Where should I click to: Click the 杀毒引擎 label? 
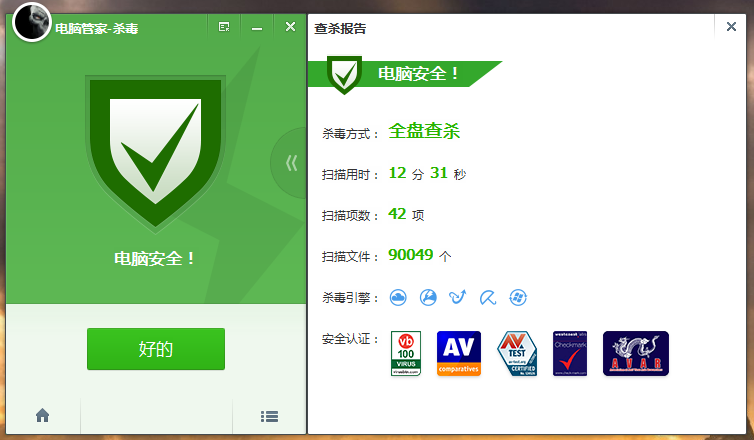tap(351, 298)
